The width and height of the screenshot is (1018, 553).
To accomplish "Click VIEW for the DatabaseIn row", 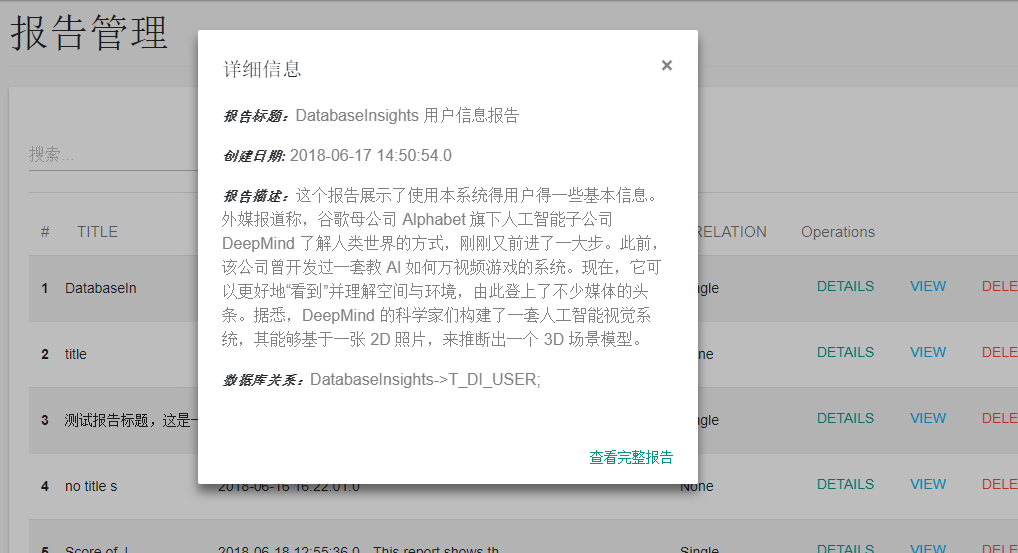I will [928, 286].
